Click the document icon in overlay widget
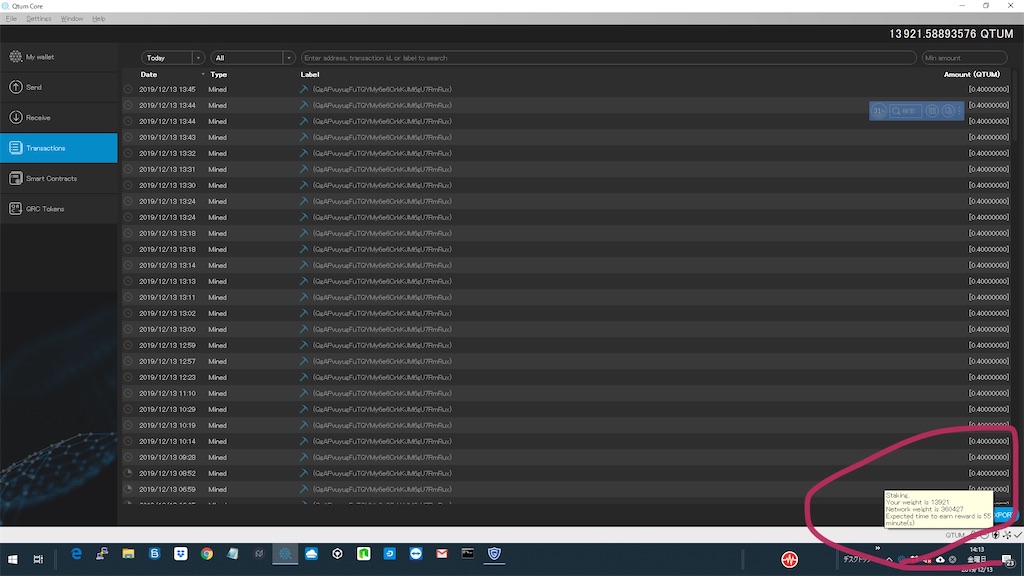The width and height of the screenshot is (1024, 576). pyautogui.click(x=948, y=111)
